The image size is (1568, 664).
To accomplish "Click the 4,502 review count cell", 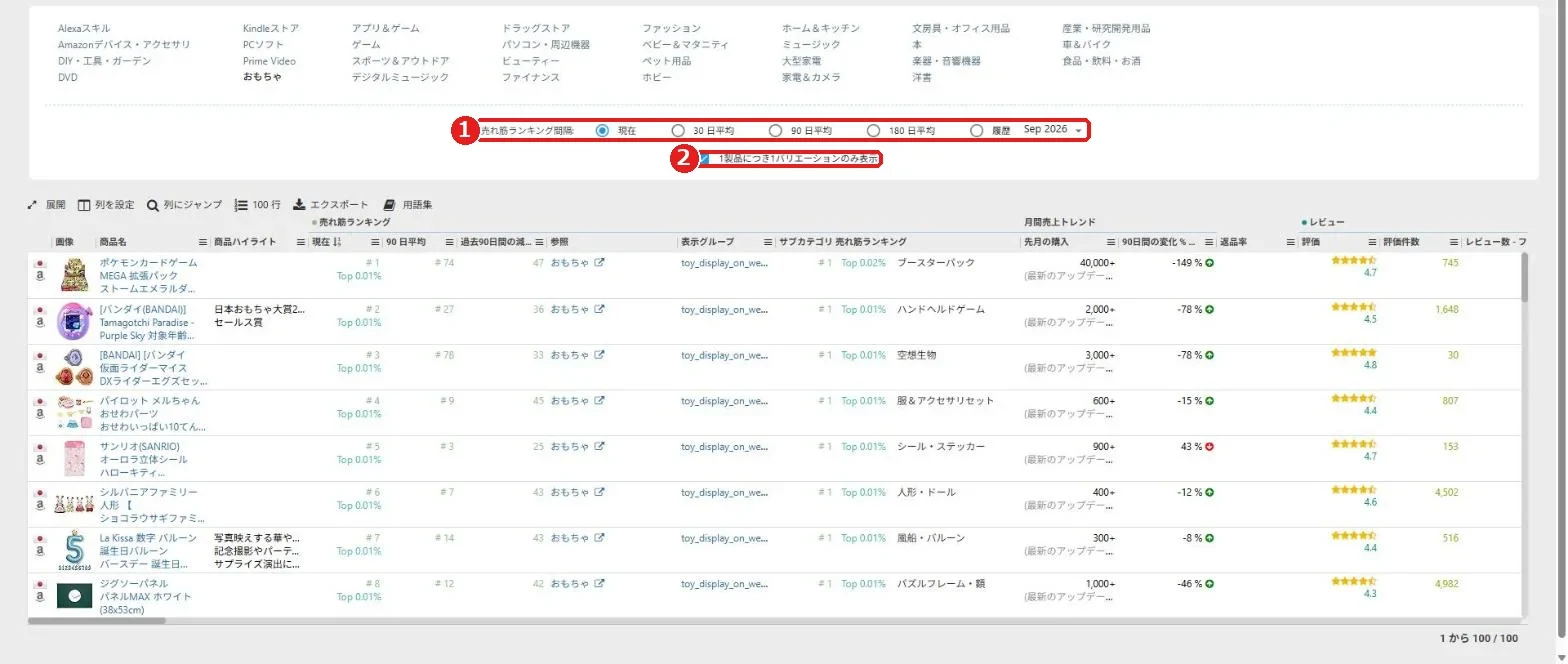I will [x=1446, y=492].
